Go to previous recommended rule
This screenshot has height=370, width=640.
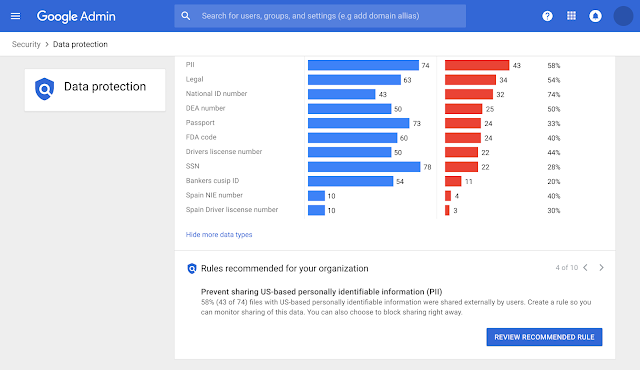click(x=585, y=268)
